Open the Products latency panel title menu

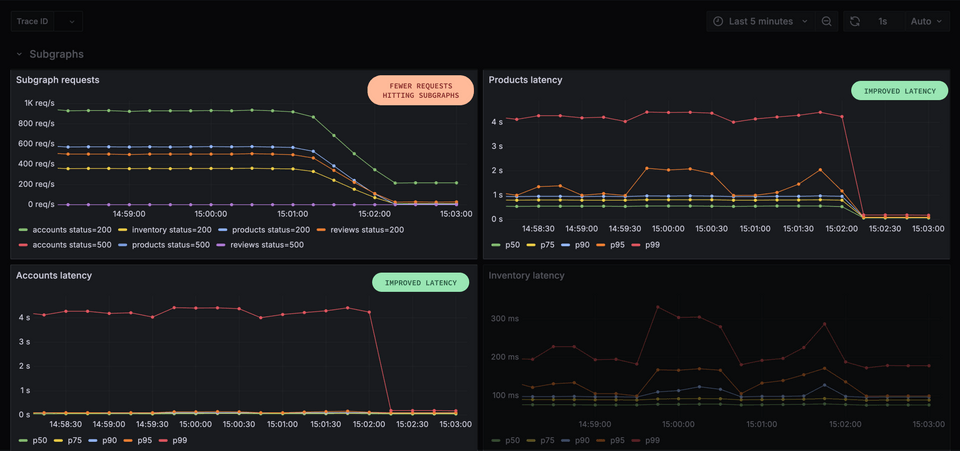tap(525, 80)
